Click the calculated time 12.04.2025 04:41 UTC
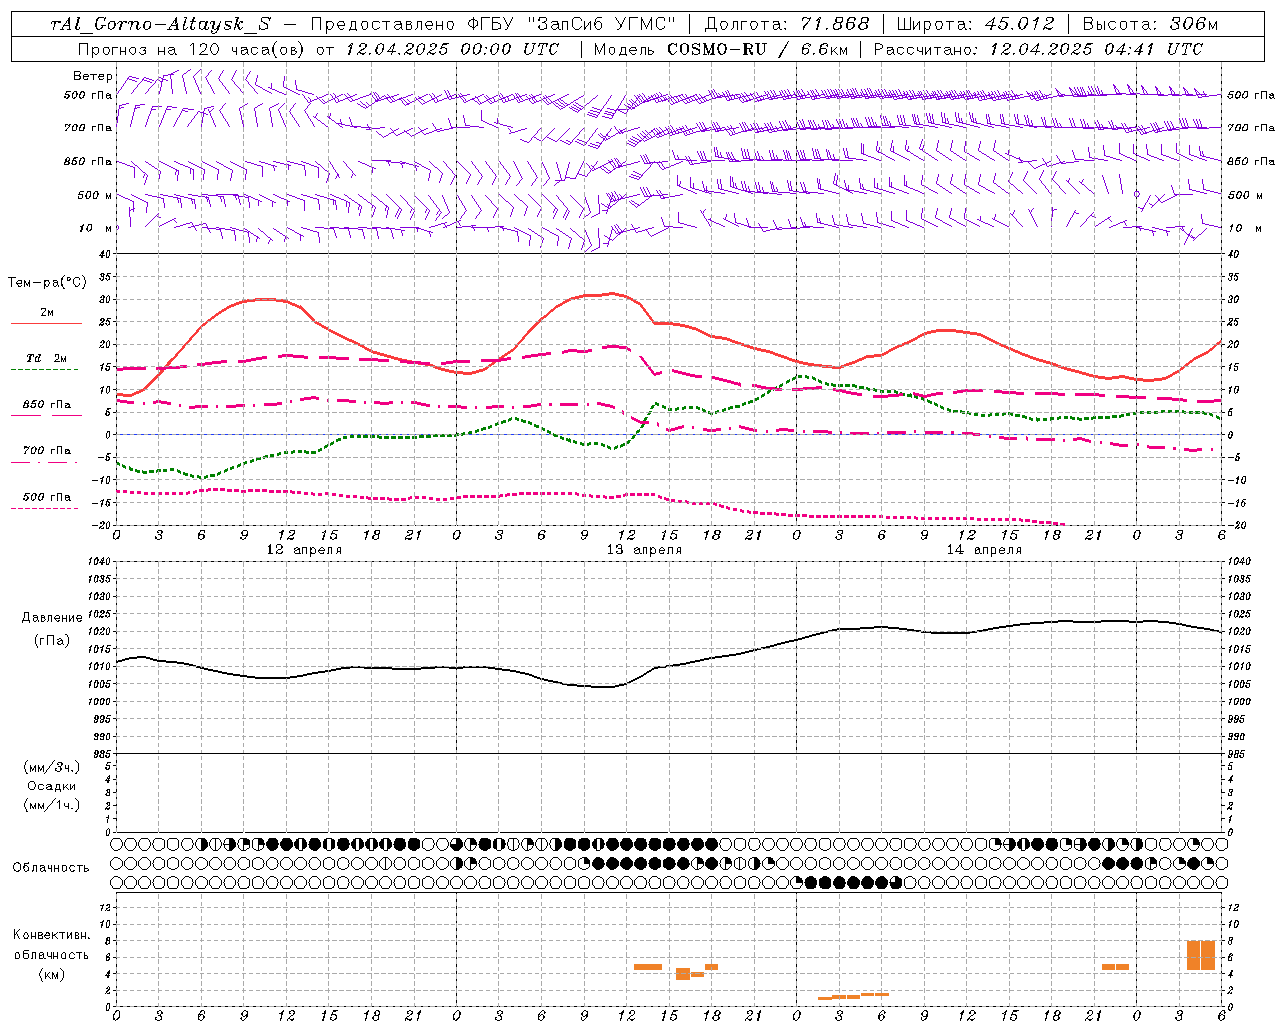Viewport: 1280px width, 1024px height. click(1096, 49)
